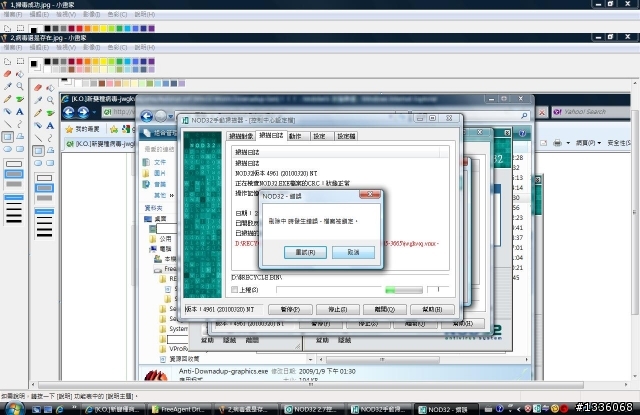Select Ellipse tool in 2,病毒還是存在.jpg Paint toolbox
This screenshot has width=640, height=415.
tap(7, 149)
